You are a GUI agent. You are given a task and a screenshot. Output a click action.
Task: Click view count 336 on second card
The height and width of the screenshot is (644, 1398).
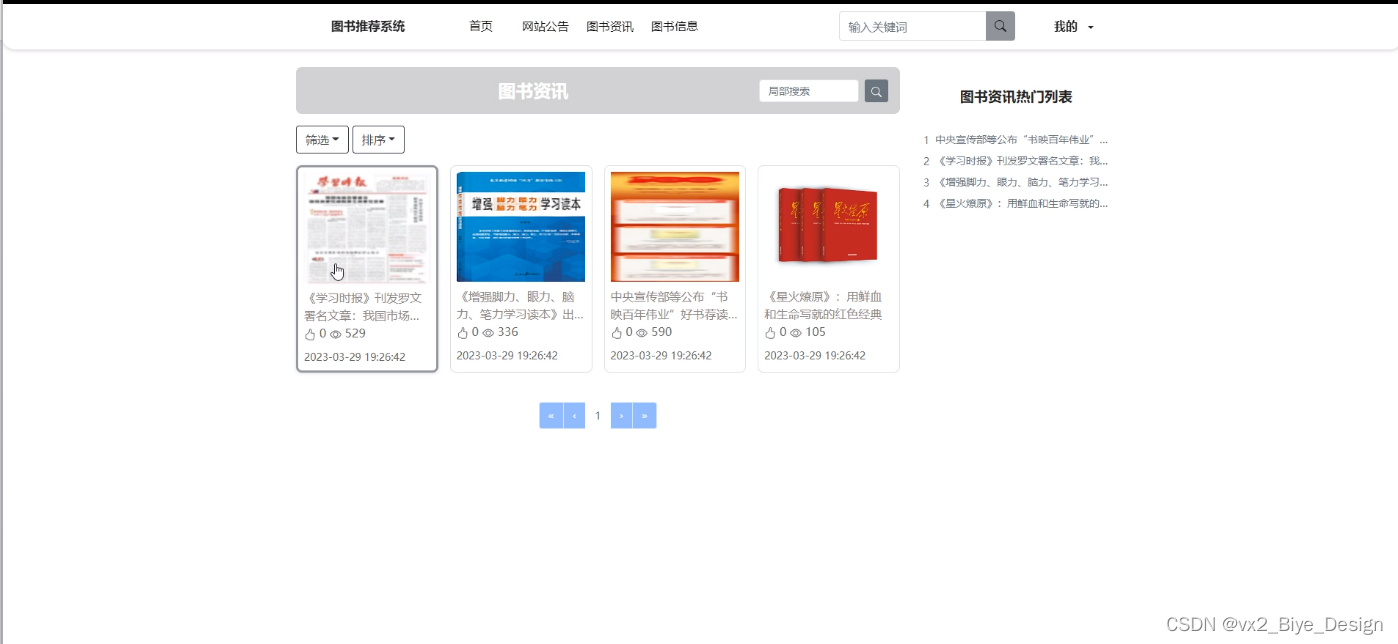point(508,333)
